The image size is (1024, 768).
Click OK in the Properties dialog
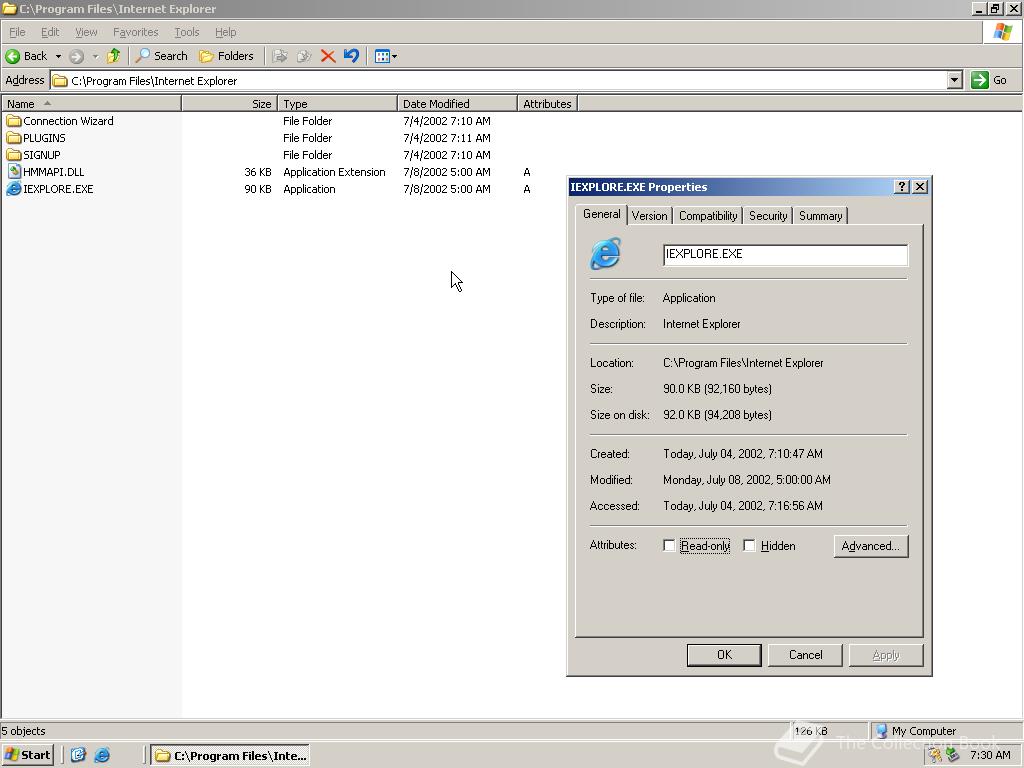[x=724, y=655]
